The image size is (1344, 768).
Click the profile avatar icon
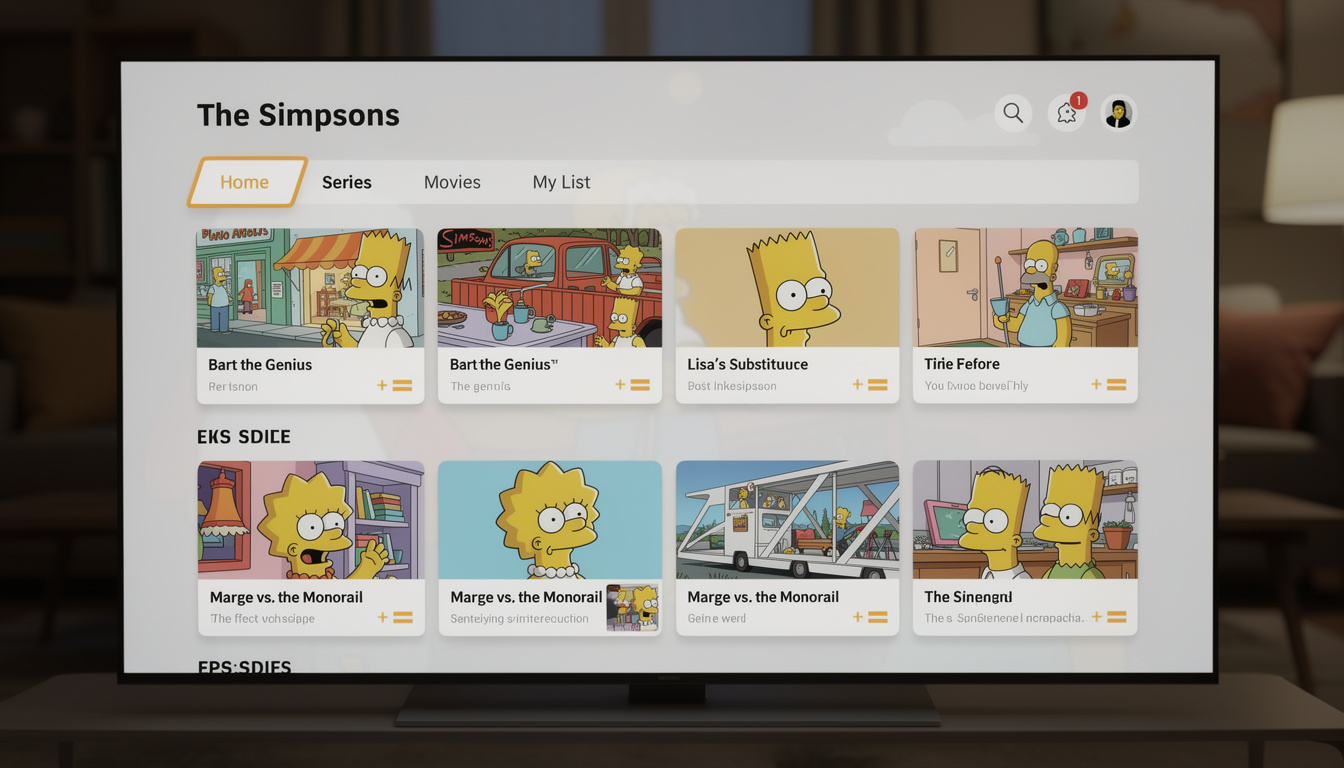point(1118,113)
